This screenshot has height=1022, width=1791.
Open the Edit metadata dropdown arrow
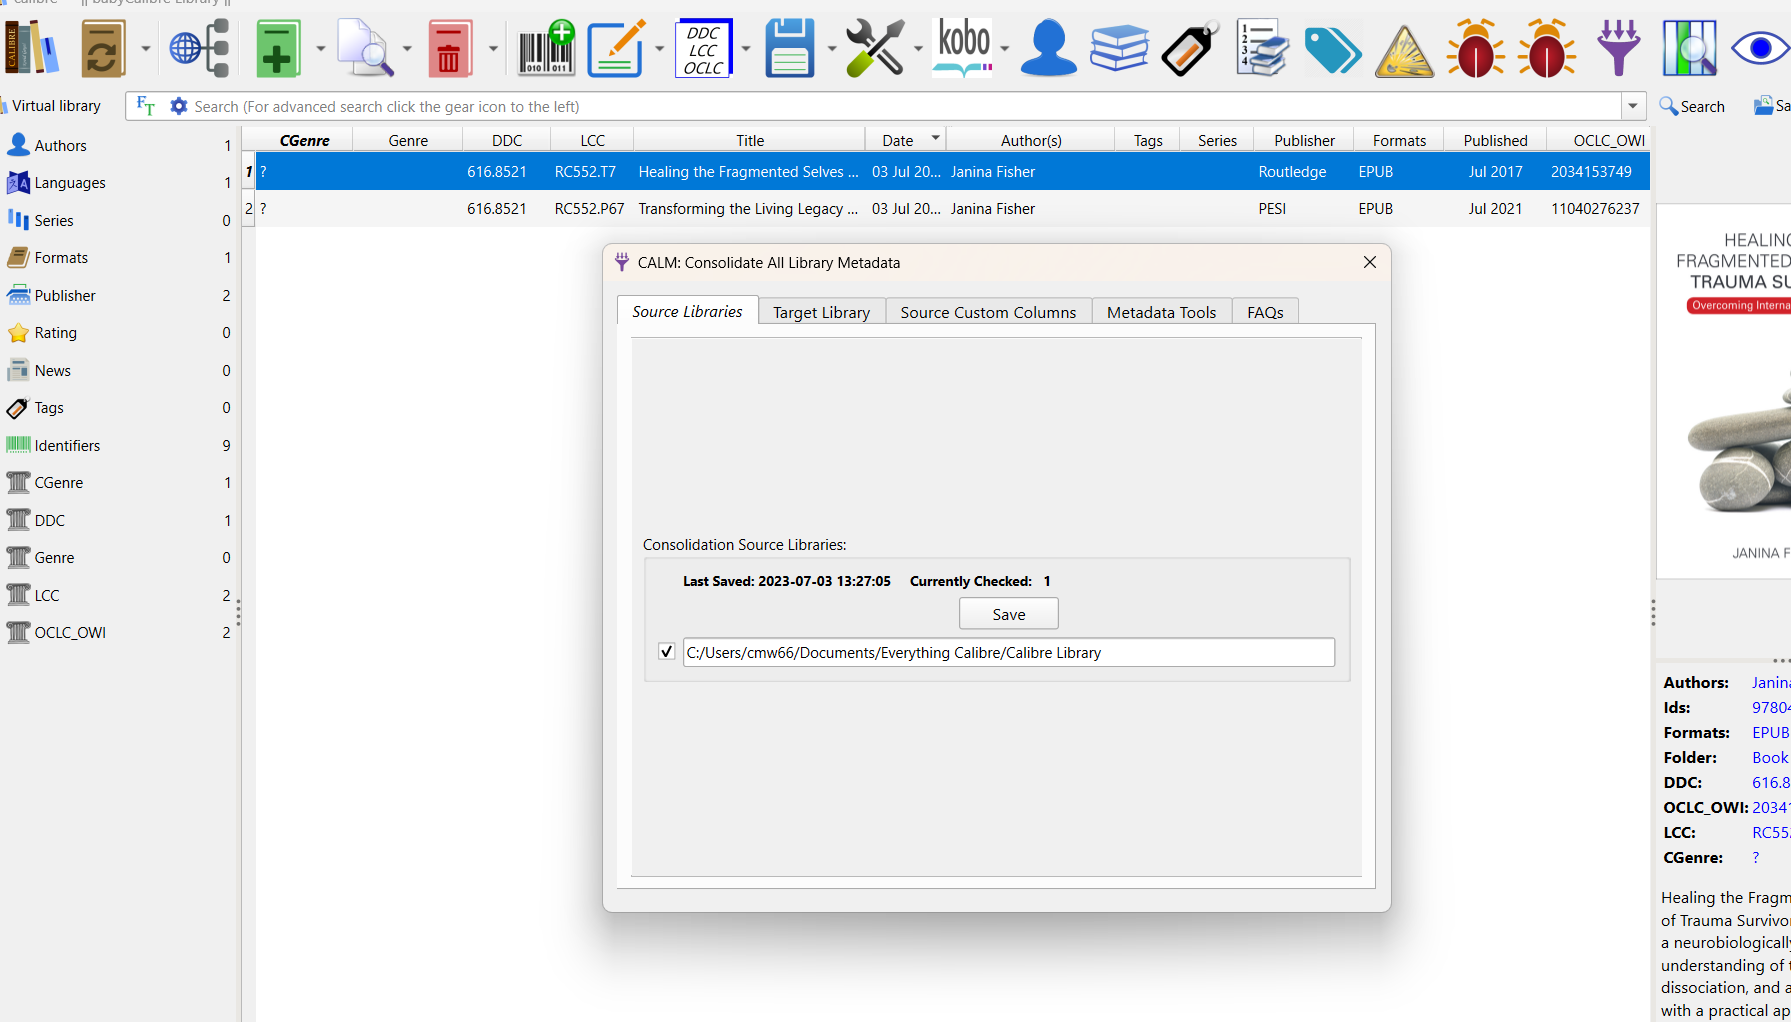coord(659,48)
